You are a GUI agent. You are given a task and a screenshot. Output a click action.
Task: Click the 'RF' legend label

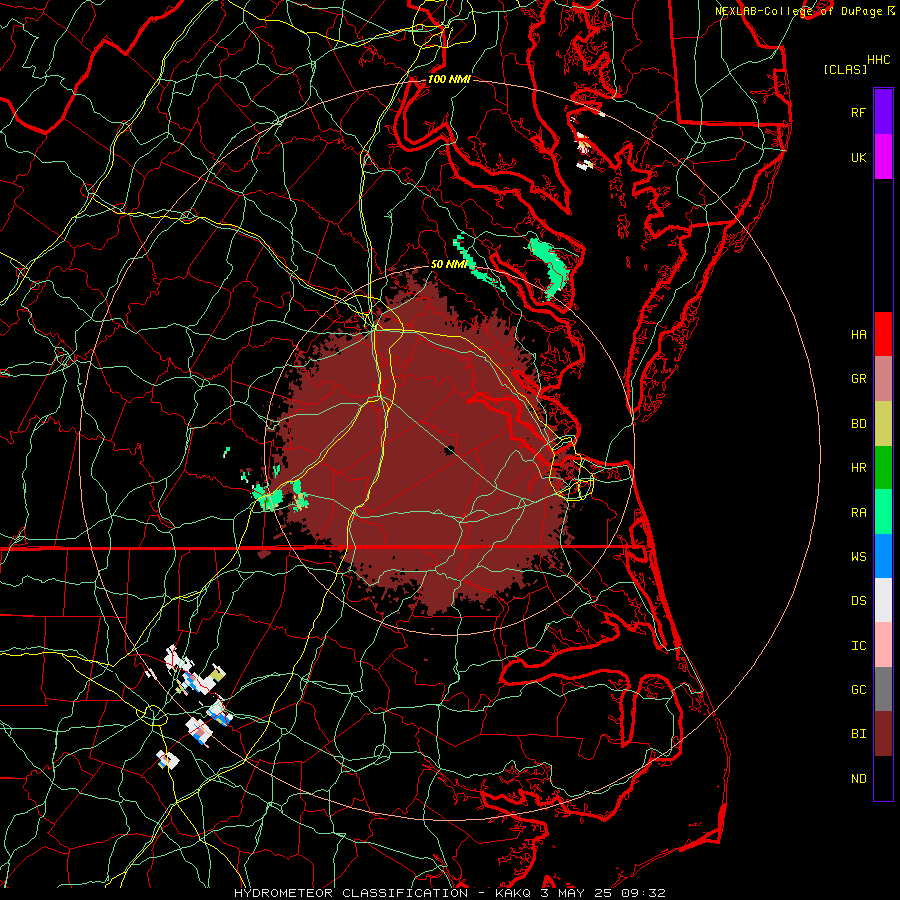pos(858,112)
